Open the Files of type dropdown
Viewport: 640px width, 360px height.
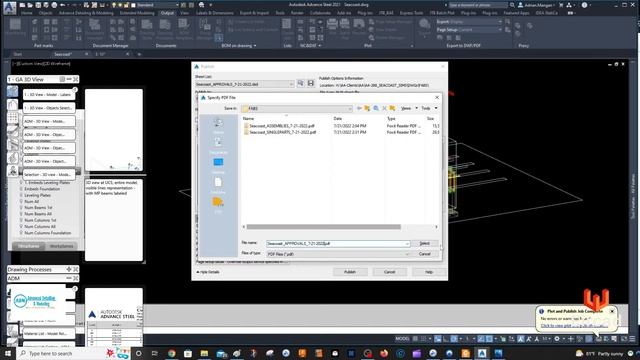coord(407,254)
